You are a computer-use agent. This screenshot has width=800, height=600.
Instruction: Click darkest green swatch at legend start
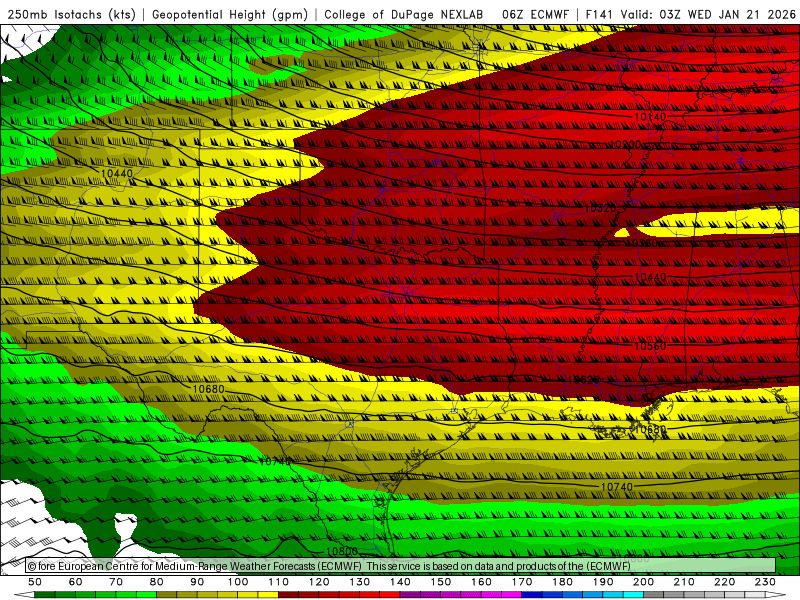click(x=44, y=595)
